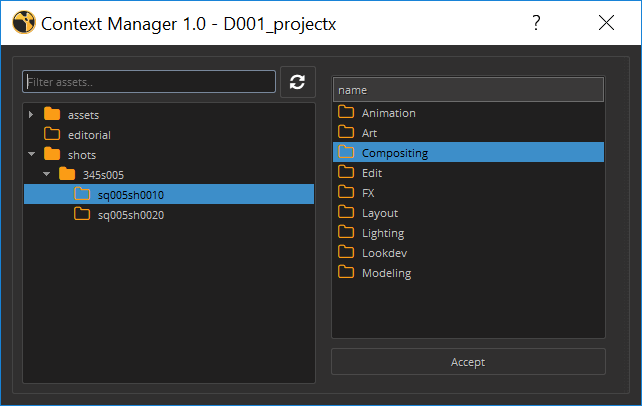
Task: Collapse the 345s005 sequence arrow
Action: coord(46,174)
